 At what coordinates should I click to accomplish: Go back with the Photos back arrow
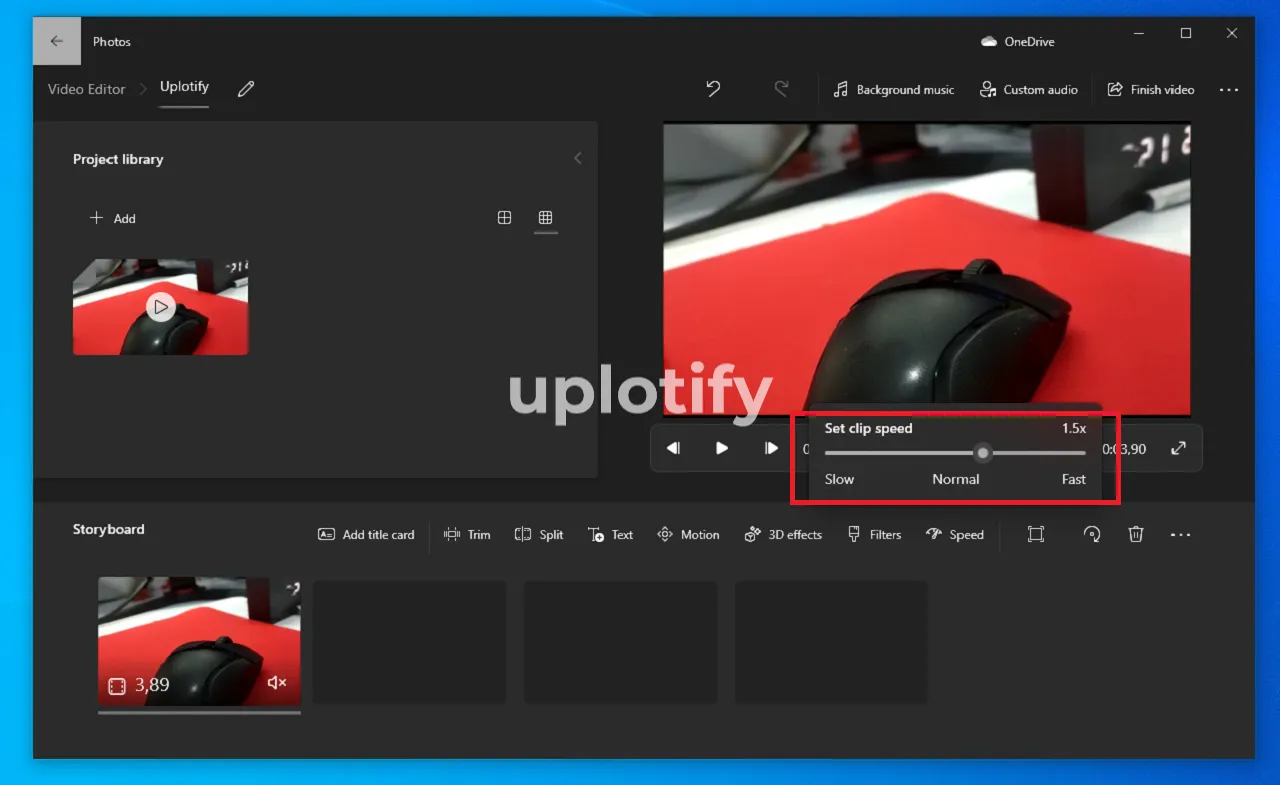[57, 41]
